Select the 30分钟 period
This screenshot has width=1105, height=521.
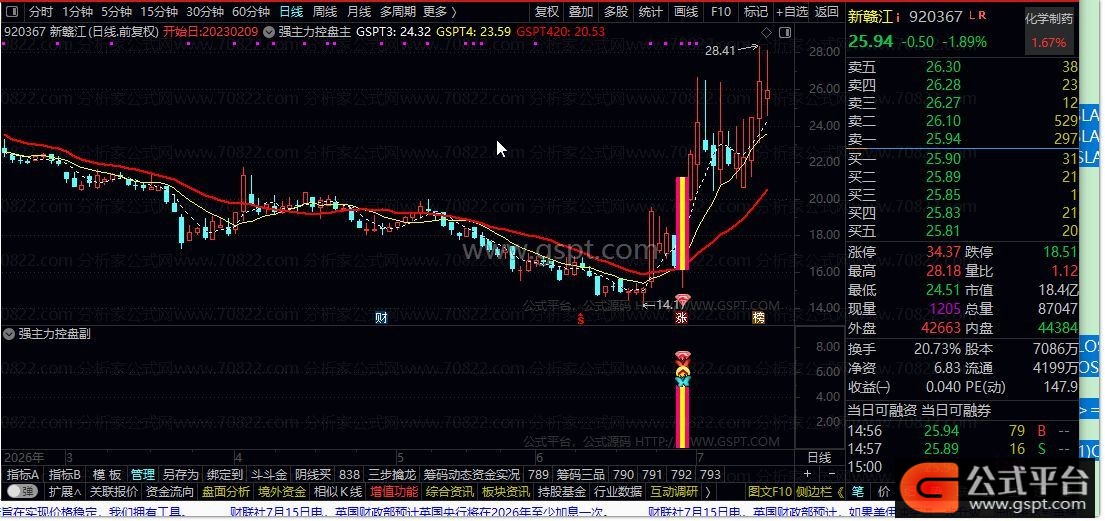pyautogui.click(x=204, y=11)
